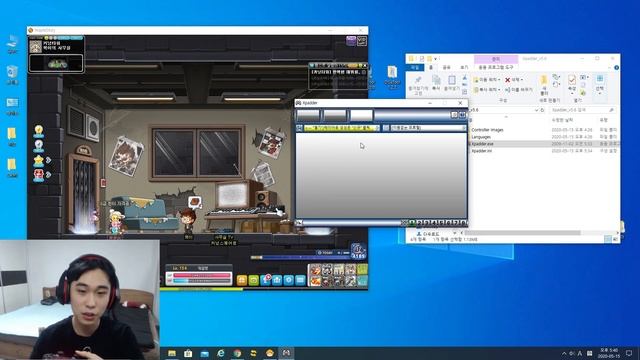The image size is (640, 360).
Task: Click the blue community house icon in game
Action: point(277,280)
